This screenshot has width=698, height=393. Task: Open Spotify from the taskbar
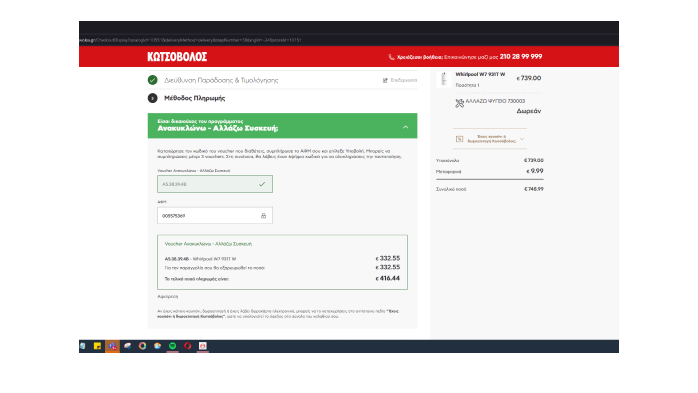tap(172, 346)
